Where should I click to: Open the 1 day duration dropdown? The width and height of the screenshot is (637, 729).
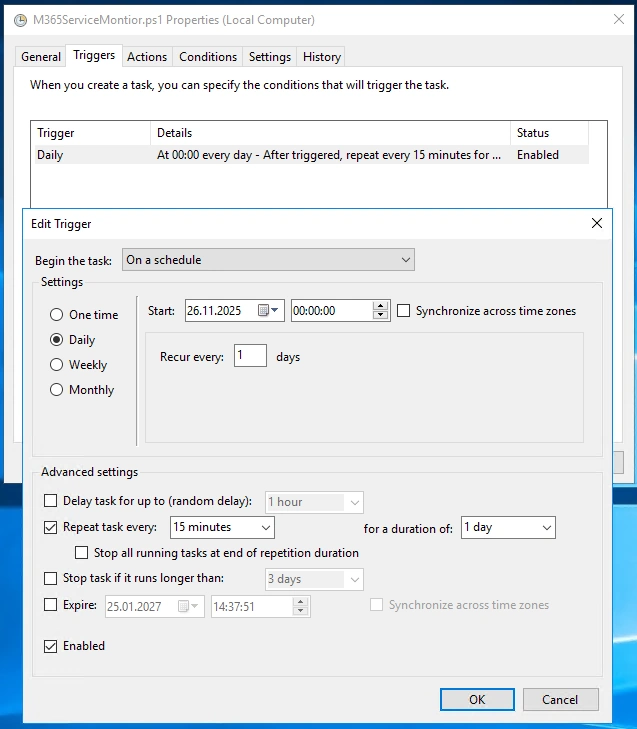tap(508, 527)
